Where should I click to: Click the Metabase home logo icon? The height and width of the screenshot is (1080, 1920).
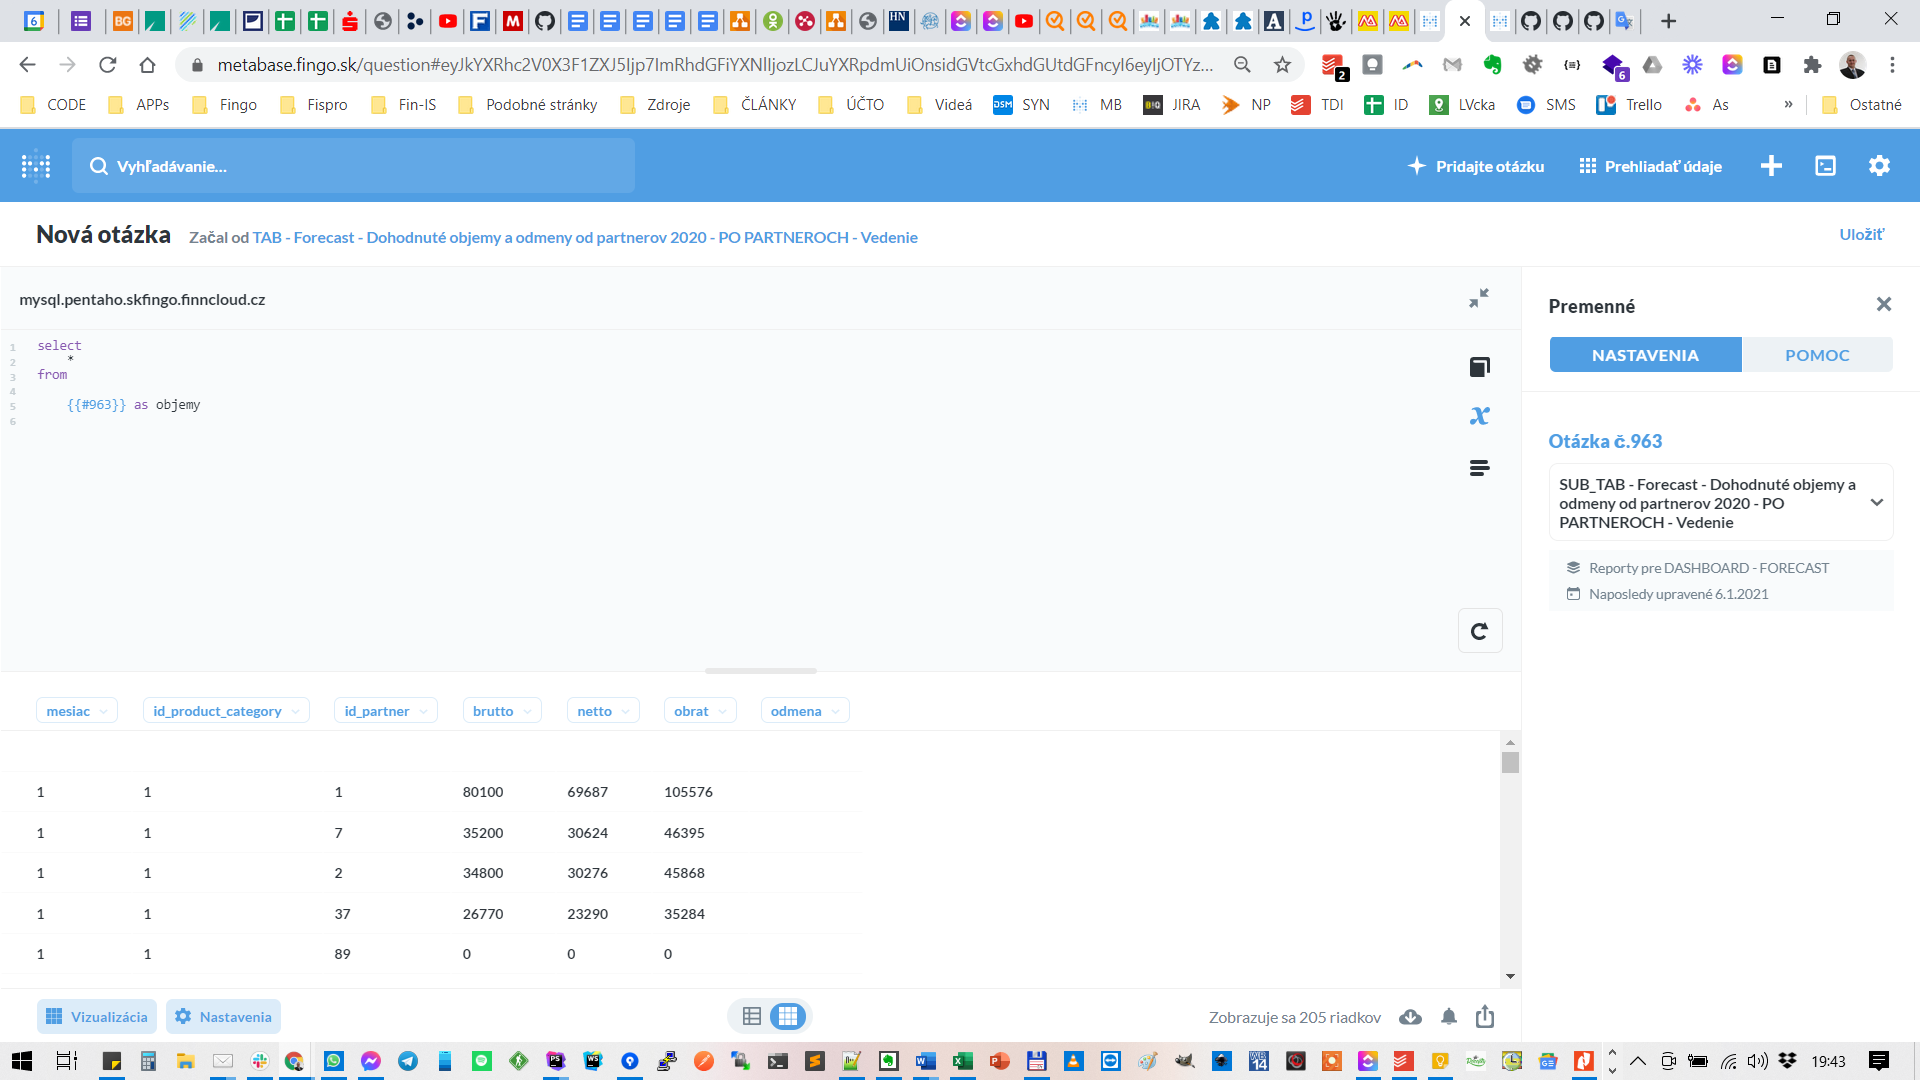36,166
